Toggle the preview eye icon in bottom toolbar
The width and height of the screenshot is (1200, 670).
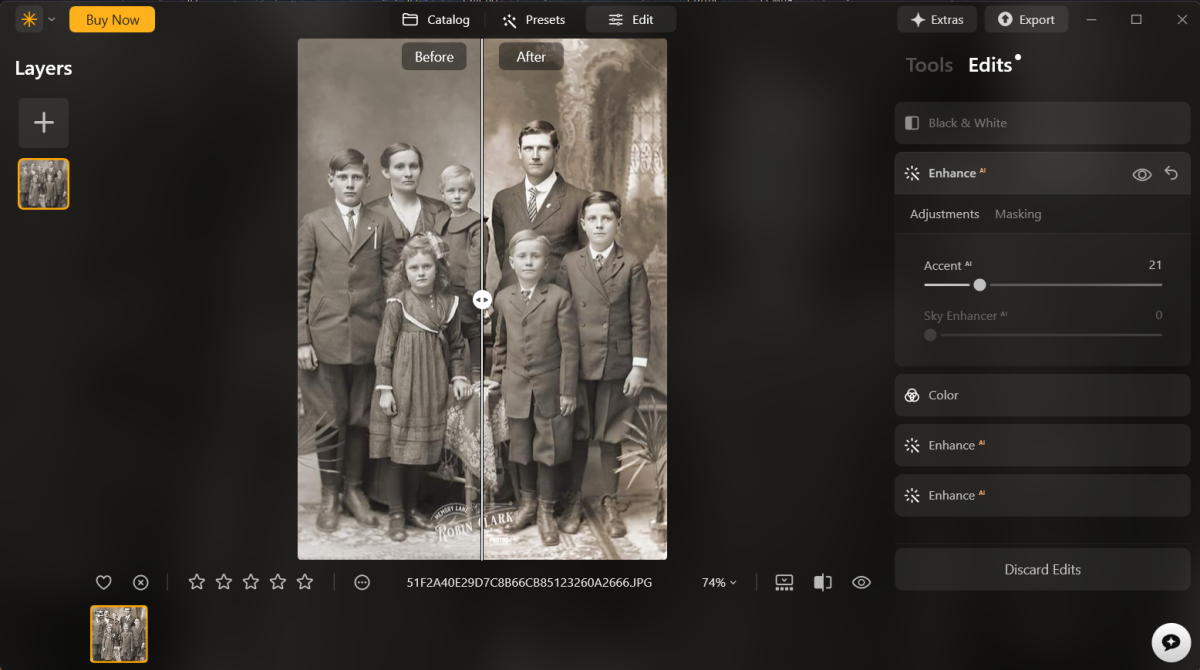tap(861, 582)
